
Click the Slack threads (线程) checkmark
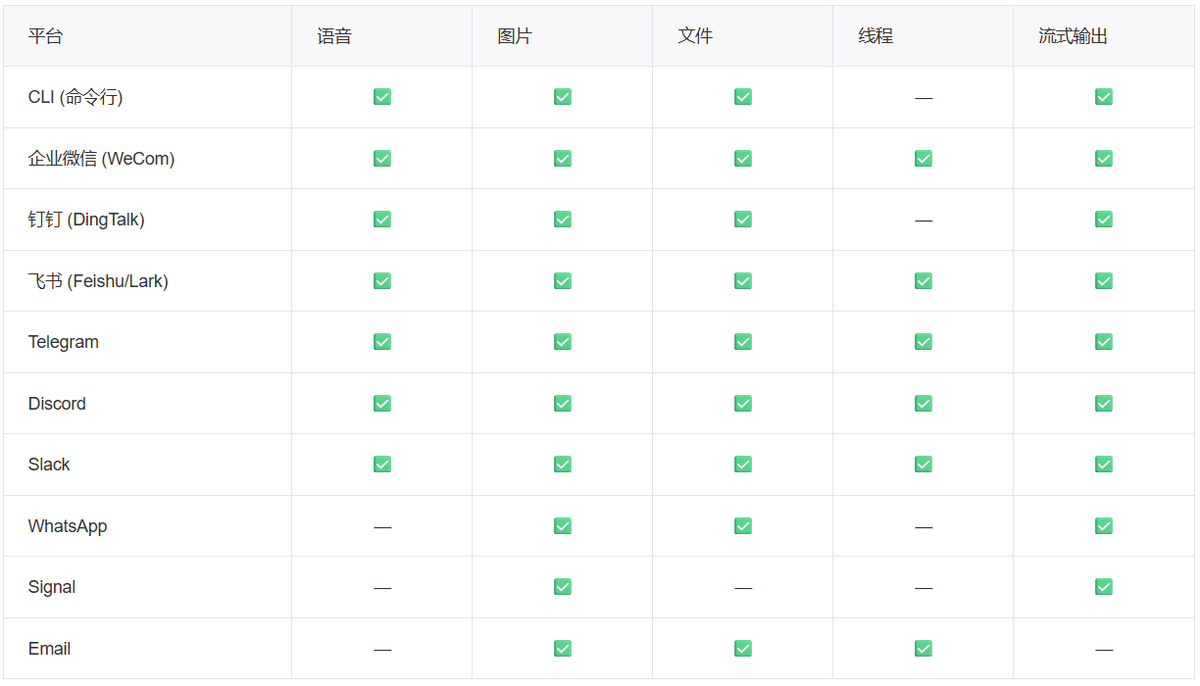923,464
